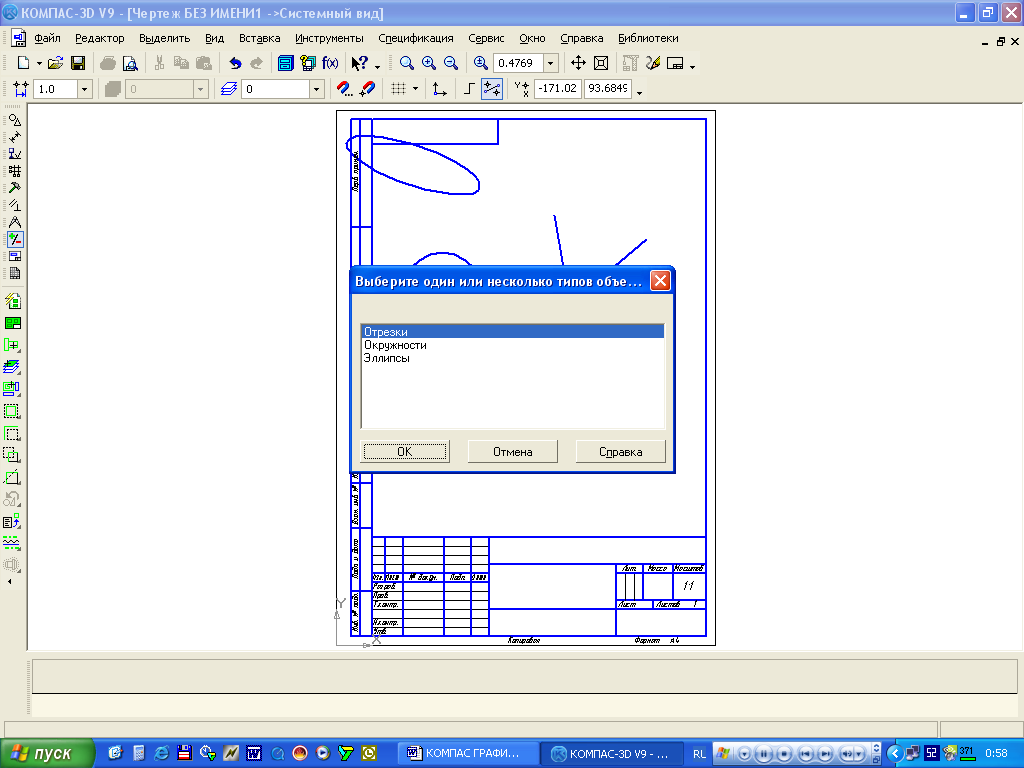Image resolution: width=1024 pixels, height=768 pixels.
Task: Zoom out with the minus magnifier
Action: tap(451, 63)
